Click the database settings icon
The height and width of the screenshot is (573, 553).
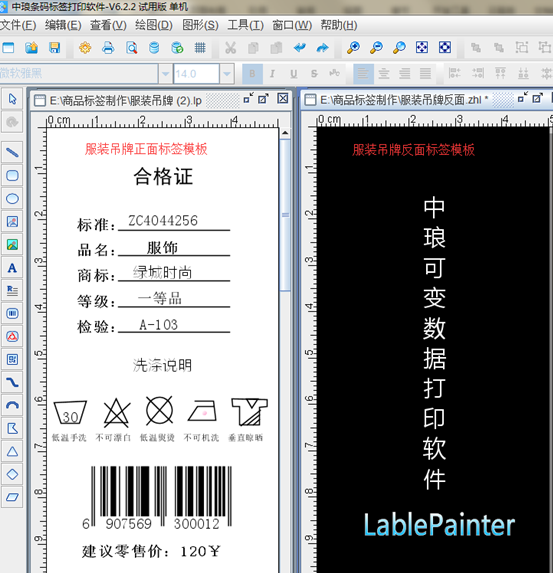(x=154, y=48)
